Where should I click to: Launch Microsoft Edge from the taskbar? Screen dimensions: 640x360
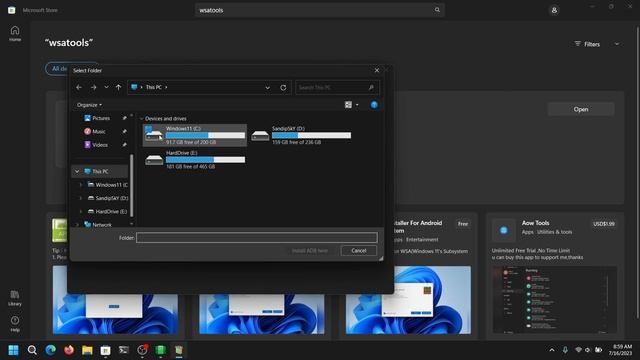51,350
